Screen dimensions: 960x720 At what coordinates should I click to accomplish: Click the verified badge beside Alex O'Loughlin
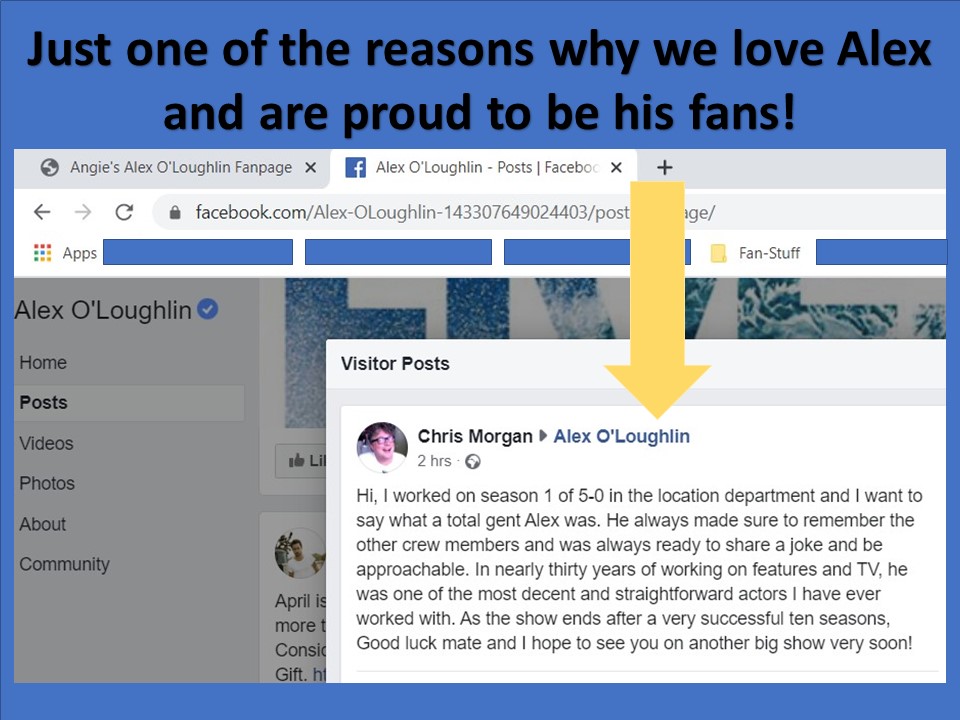click(x=208, y=309)
